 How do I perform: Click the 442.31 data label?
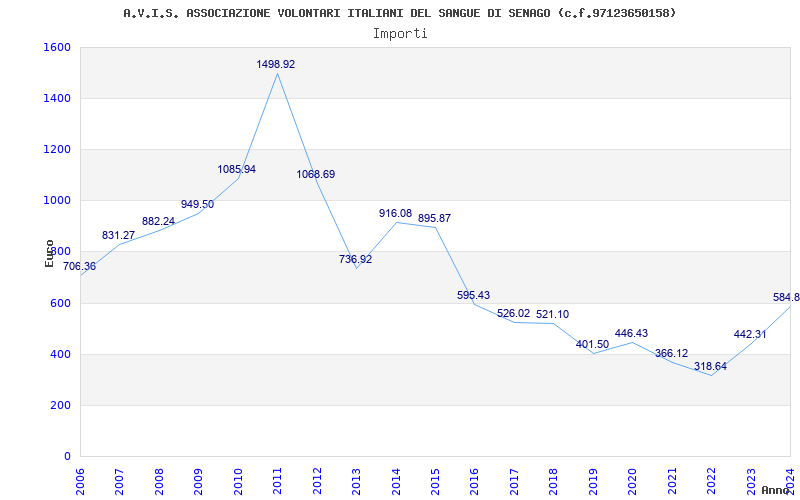coord(750,335)
